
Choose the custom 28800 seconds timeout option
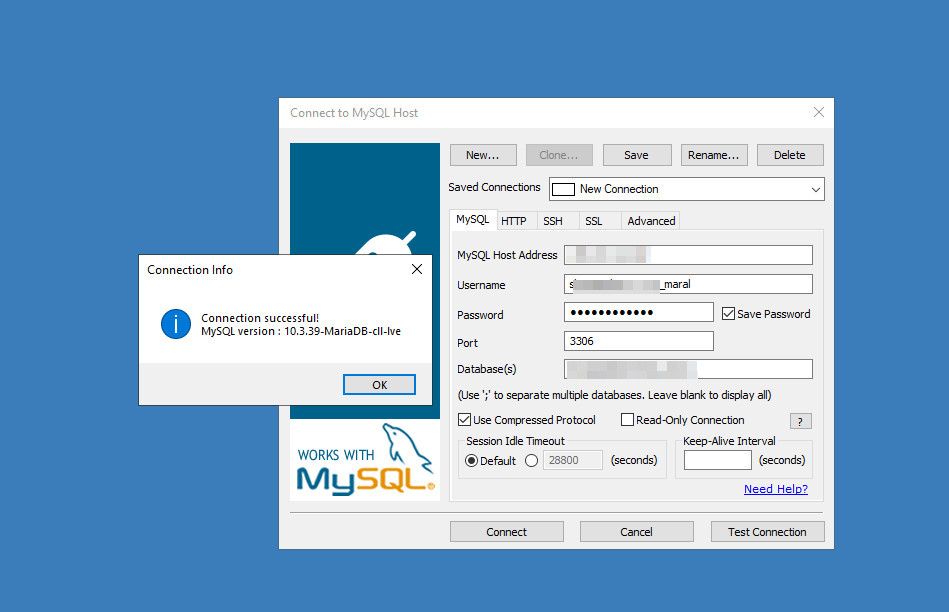pos(531,460)
